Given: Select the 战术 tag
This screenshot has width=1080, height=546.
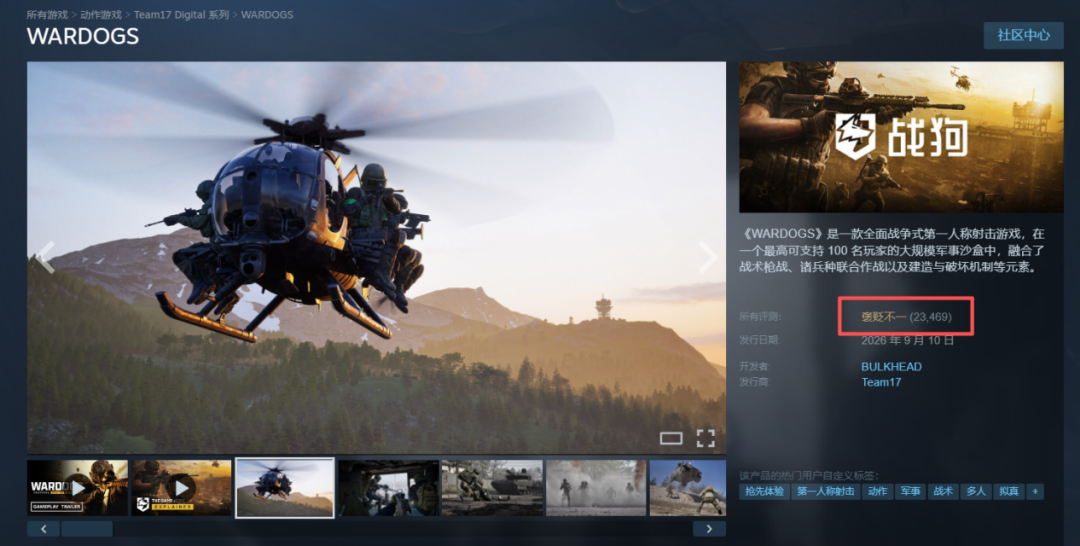Looking at the screenshot, I should click(943, 492).
